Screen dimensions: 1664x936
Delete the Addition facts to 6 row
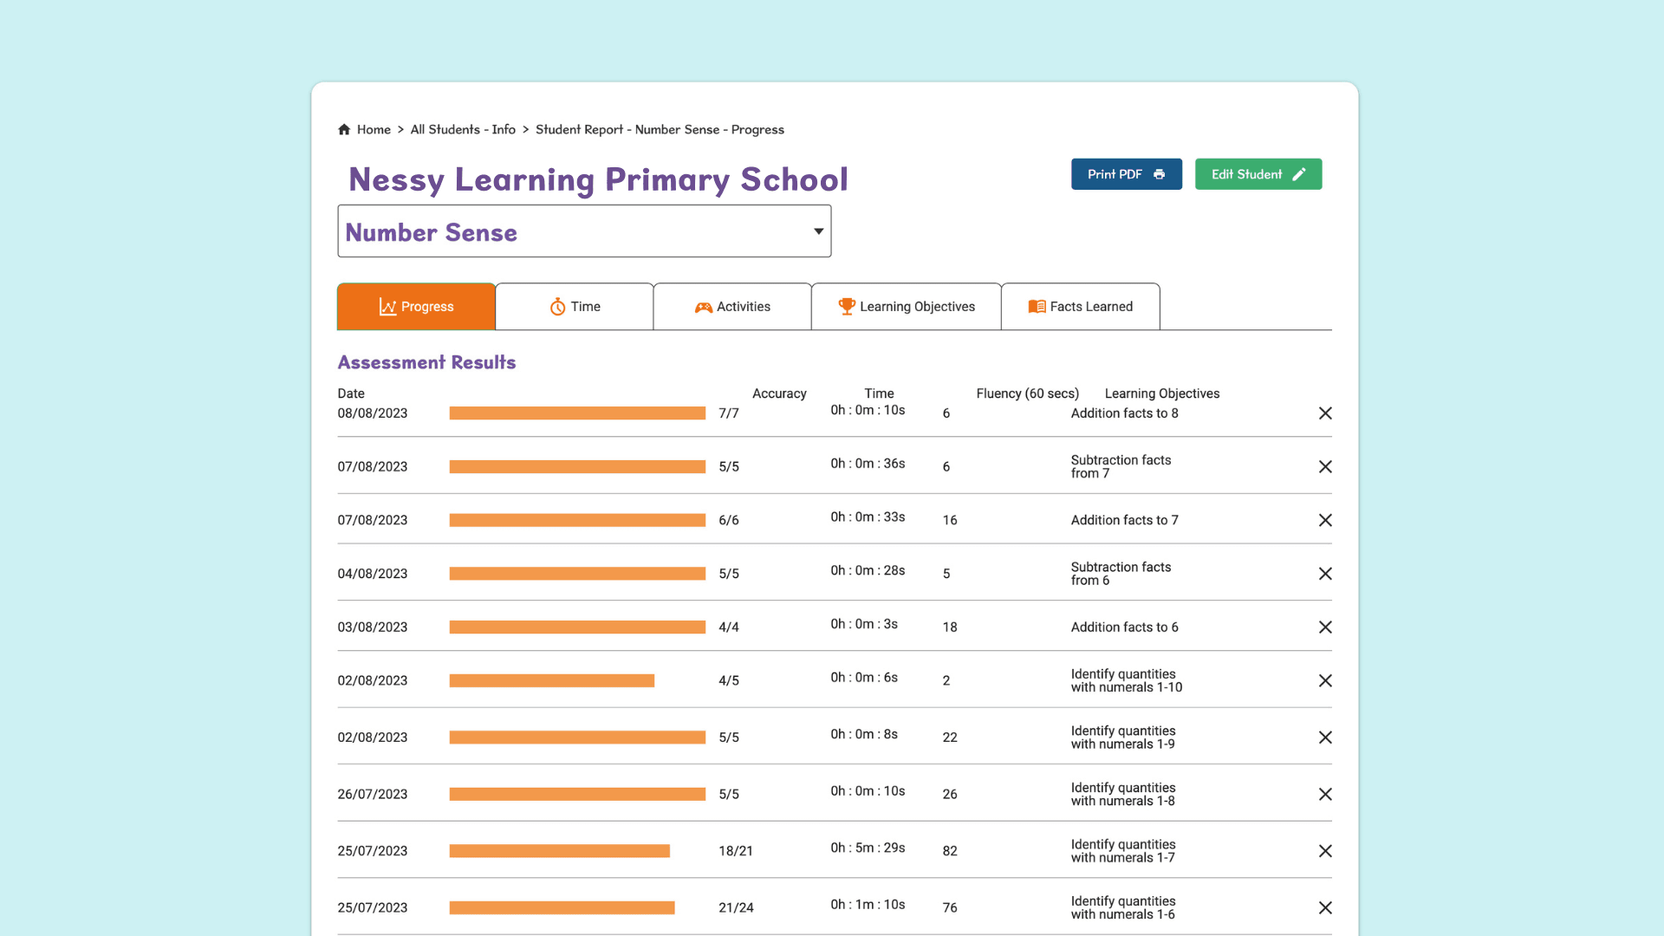1325,627
